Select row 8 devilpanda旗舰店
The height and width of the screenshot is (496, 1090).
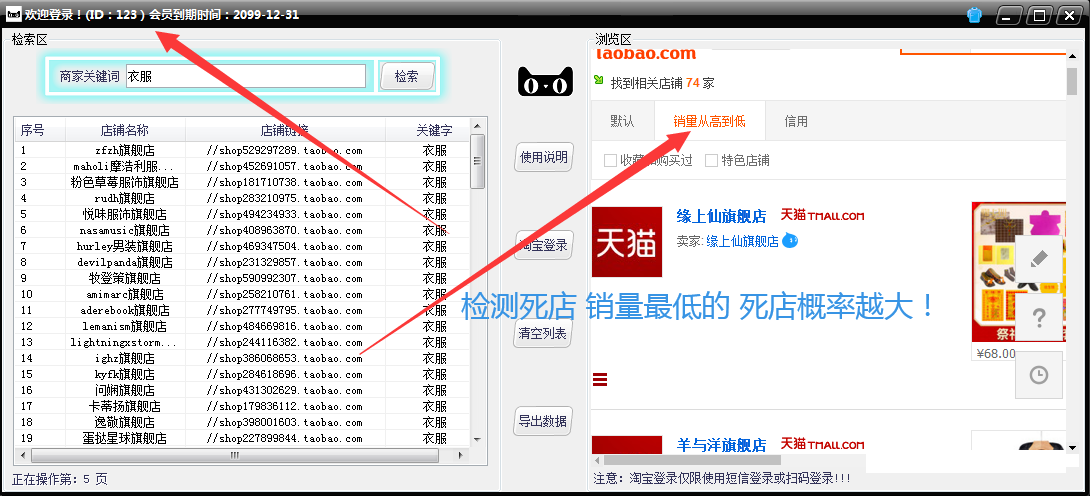click(x=242, y=262)
